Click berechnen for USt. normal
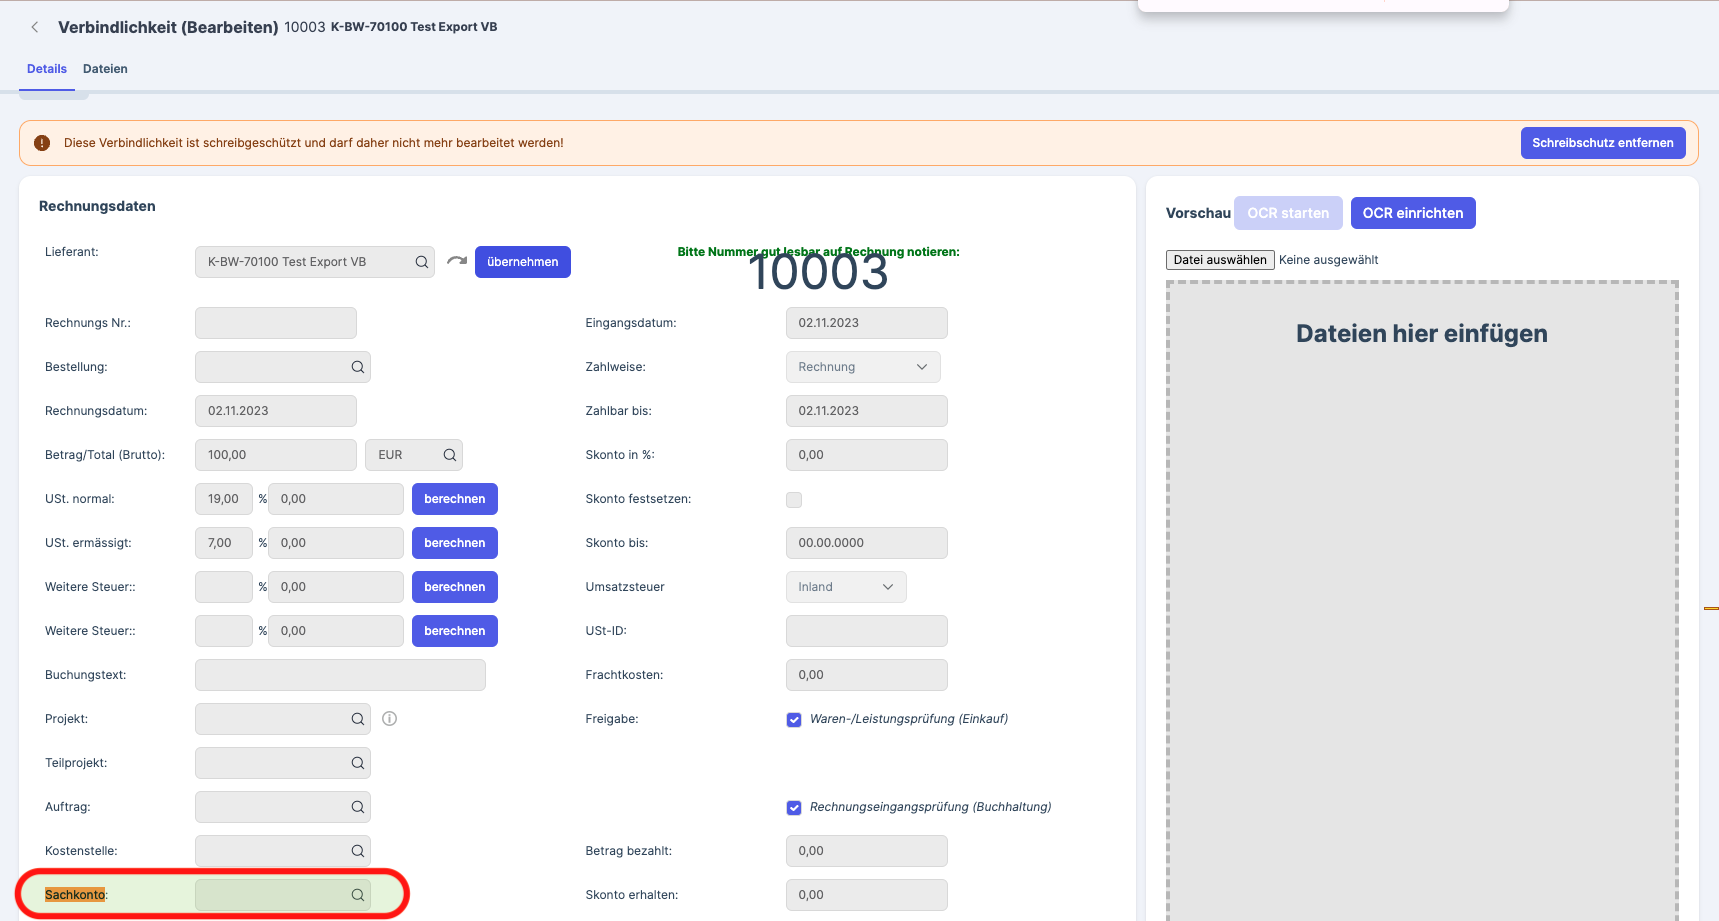The height and width of the screenshot is (921, 1719). click(455, 499)
